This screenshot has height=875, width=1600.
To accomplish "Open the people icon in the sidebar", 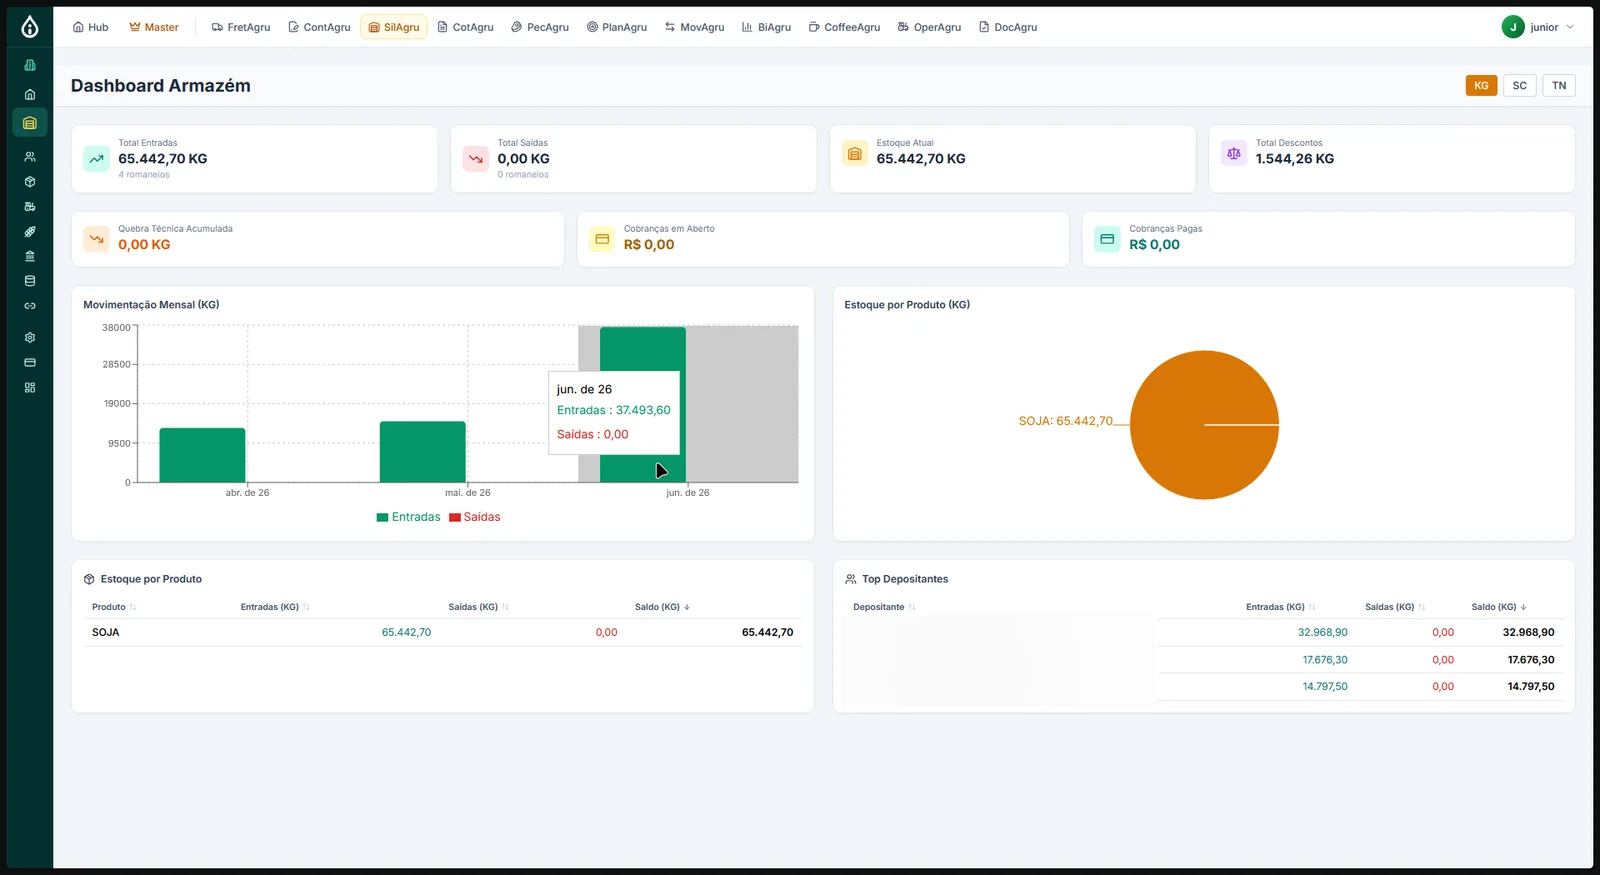I will click(x=30, y=157).
